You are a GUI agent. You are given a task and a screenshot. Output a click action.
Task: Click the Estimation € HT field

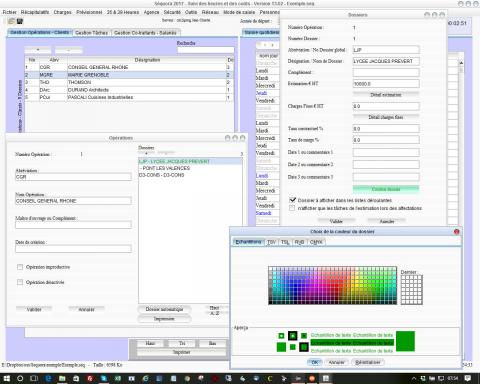(x=386, y=84)
